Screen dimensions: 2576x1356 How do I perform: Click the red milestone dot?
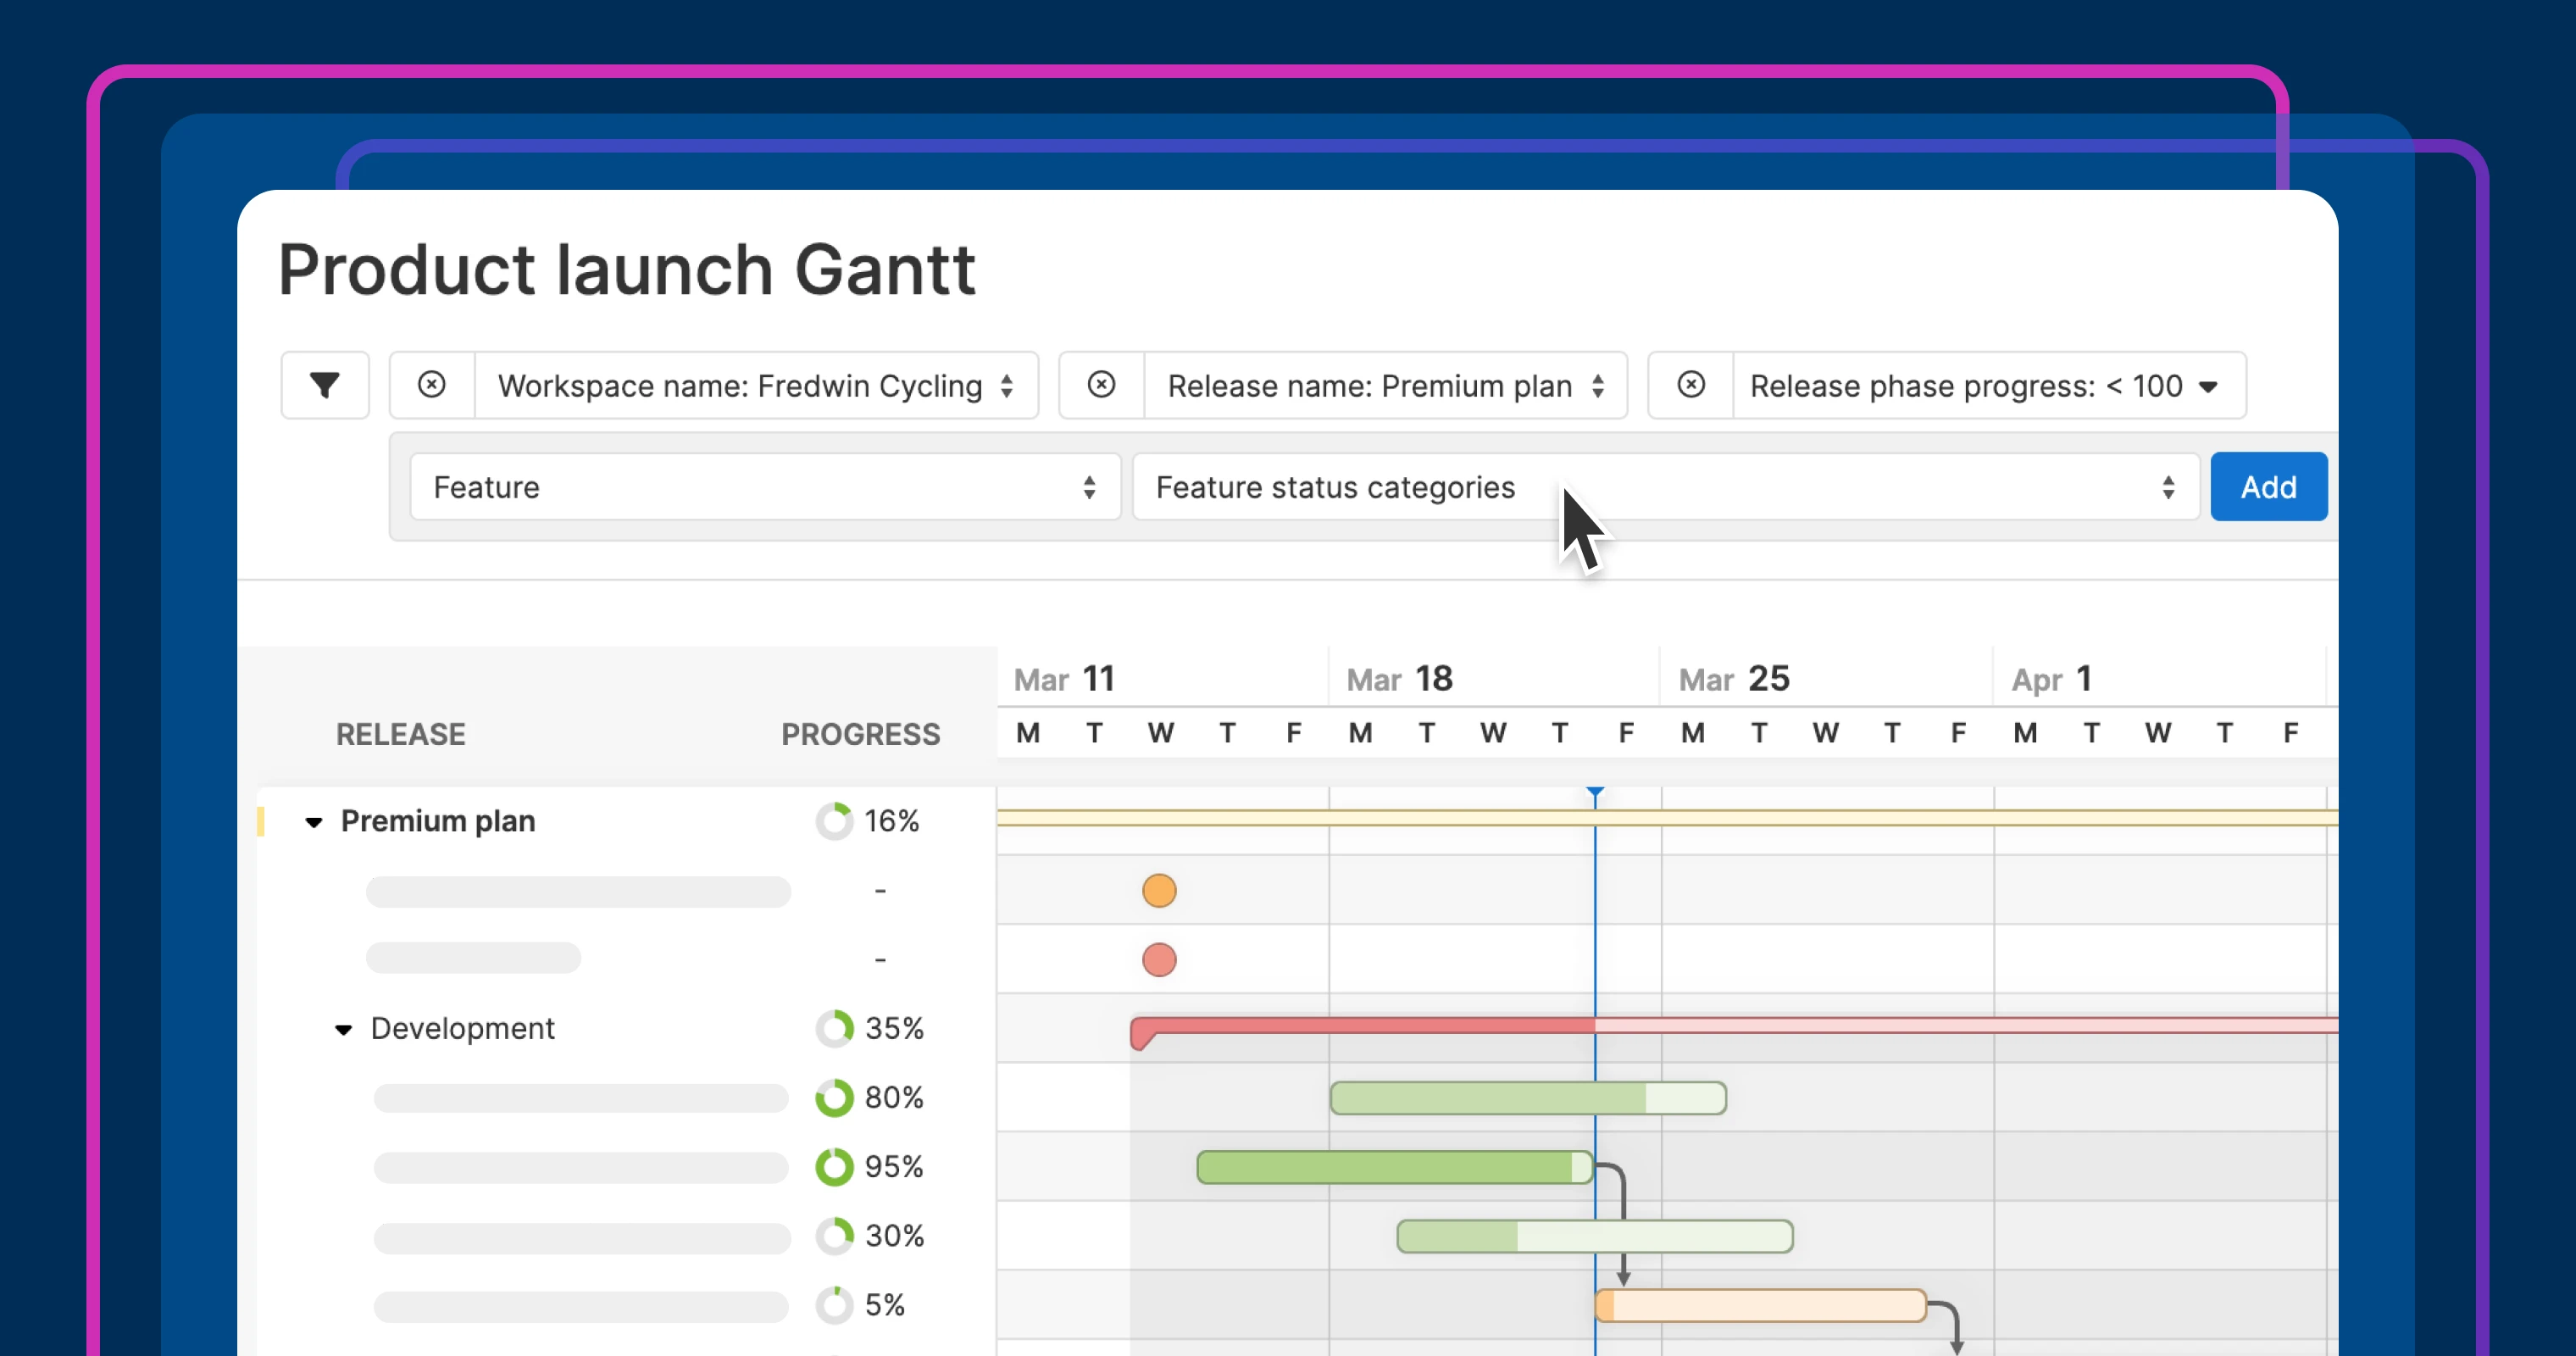[x=1159, y=960]
